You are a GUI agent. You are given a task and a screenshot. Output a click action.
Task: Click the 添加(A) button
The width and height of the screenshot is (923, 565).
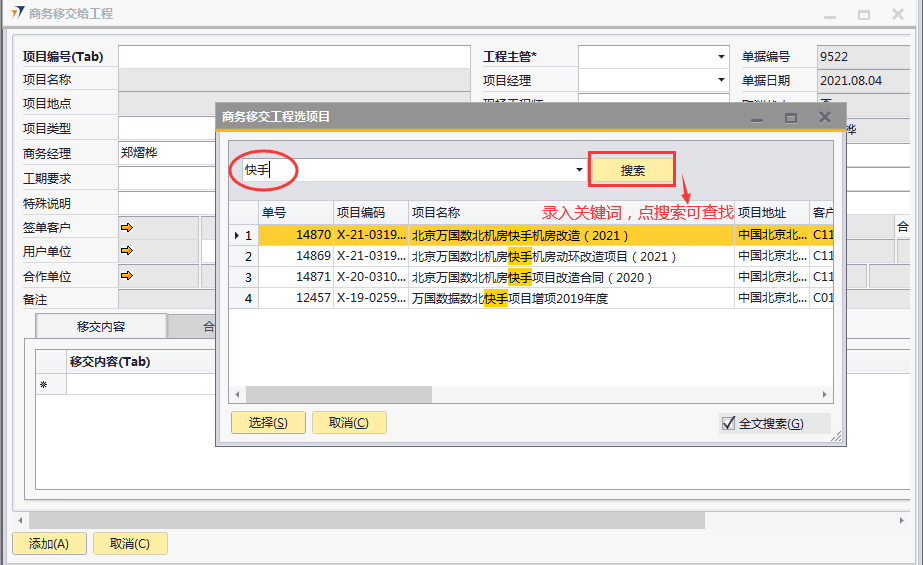[49, 544]
